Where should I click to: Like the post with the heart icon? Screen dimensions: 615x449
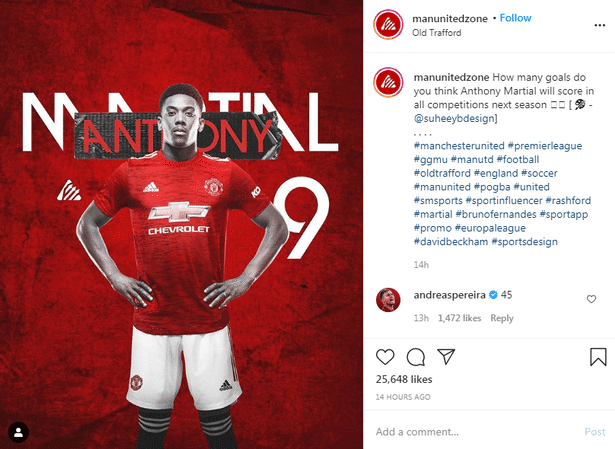click(385, 357)
